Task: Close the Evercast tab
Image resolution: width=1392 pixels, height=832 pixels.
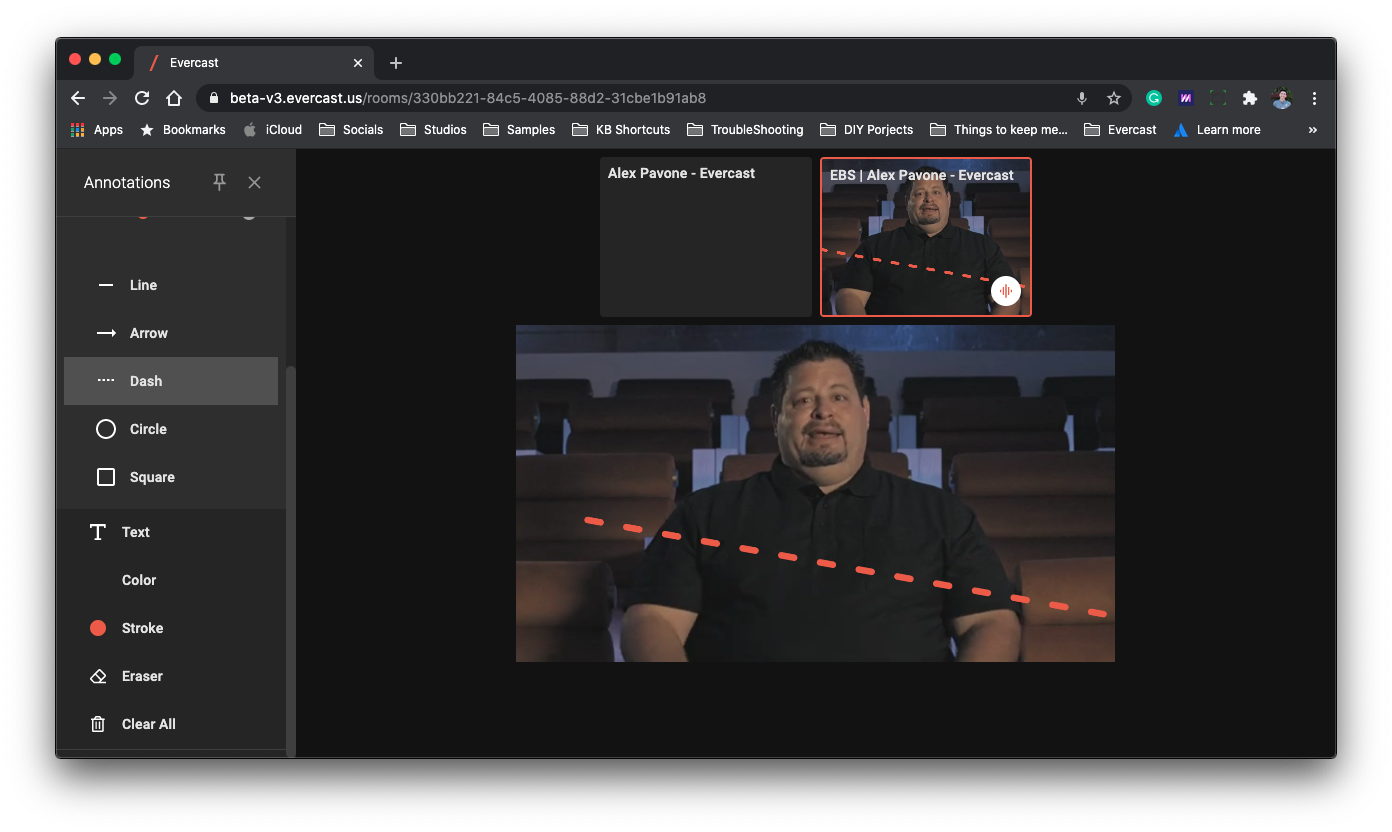Action: 358,63
